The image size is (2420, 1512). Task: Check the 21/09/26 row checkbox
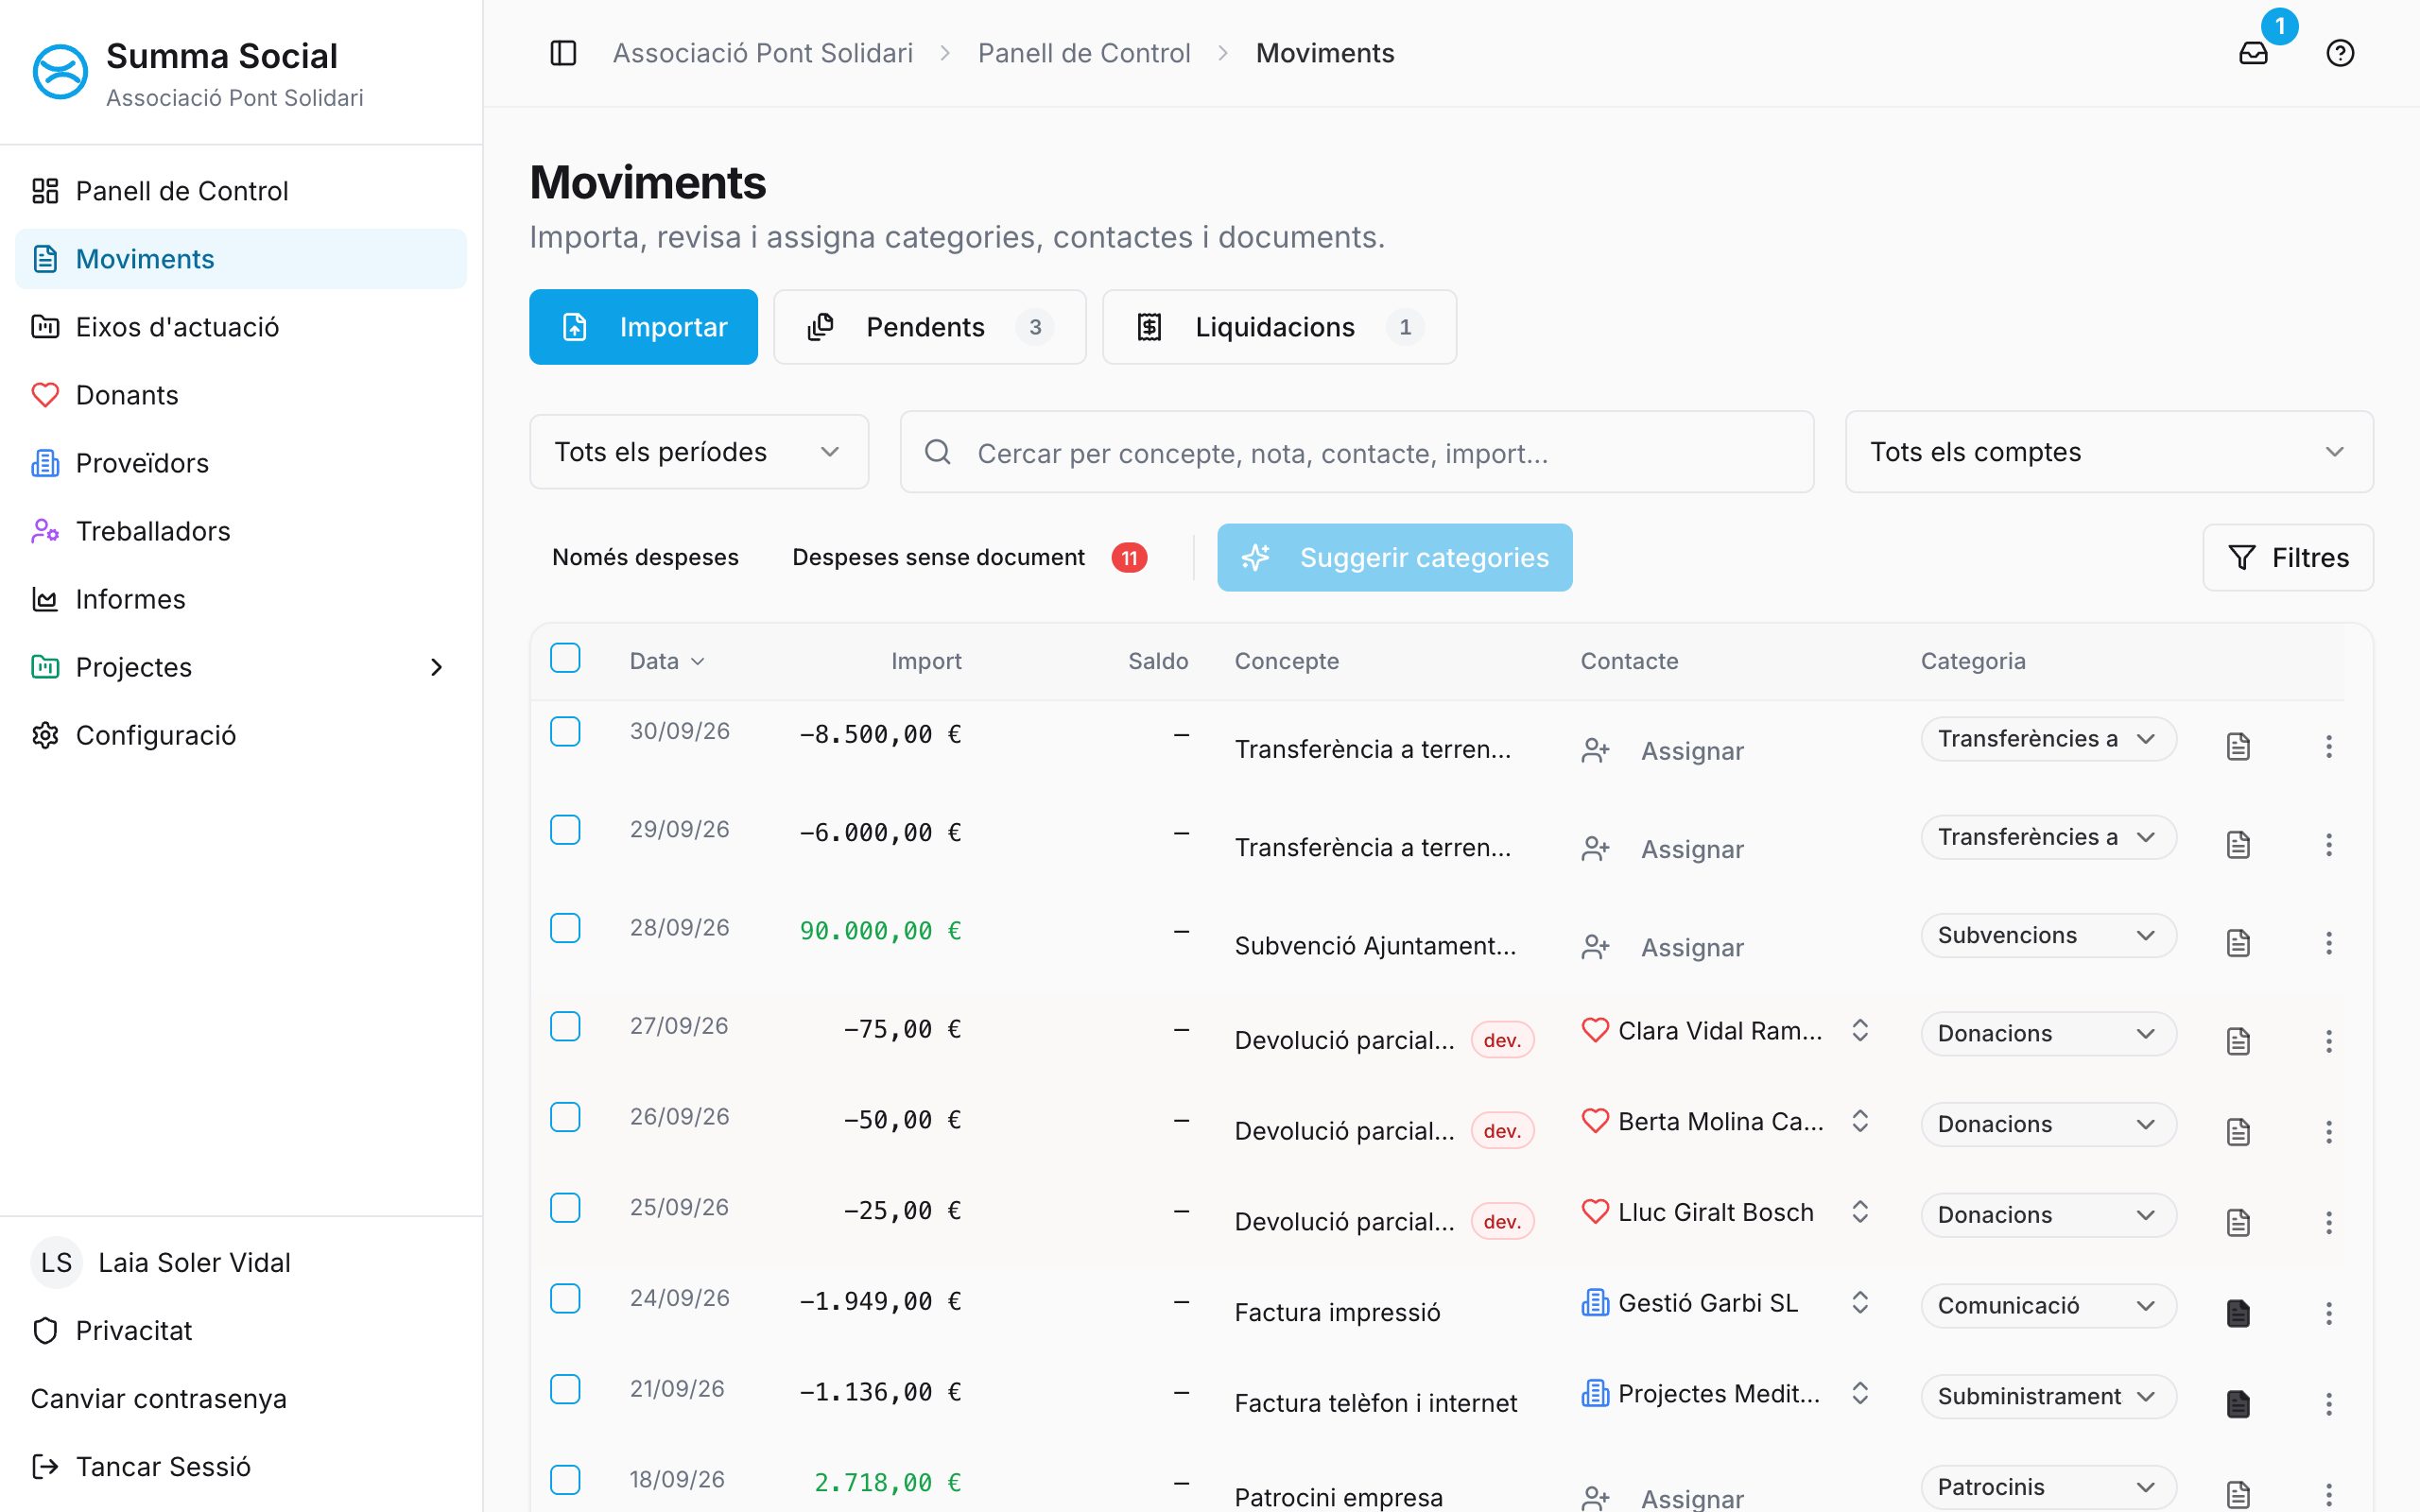coord(565,1389)
